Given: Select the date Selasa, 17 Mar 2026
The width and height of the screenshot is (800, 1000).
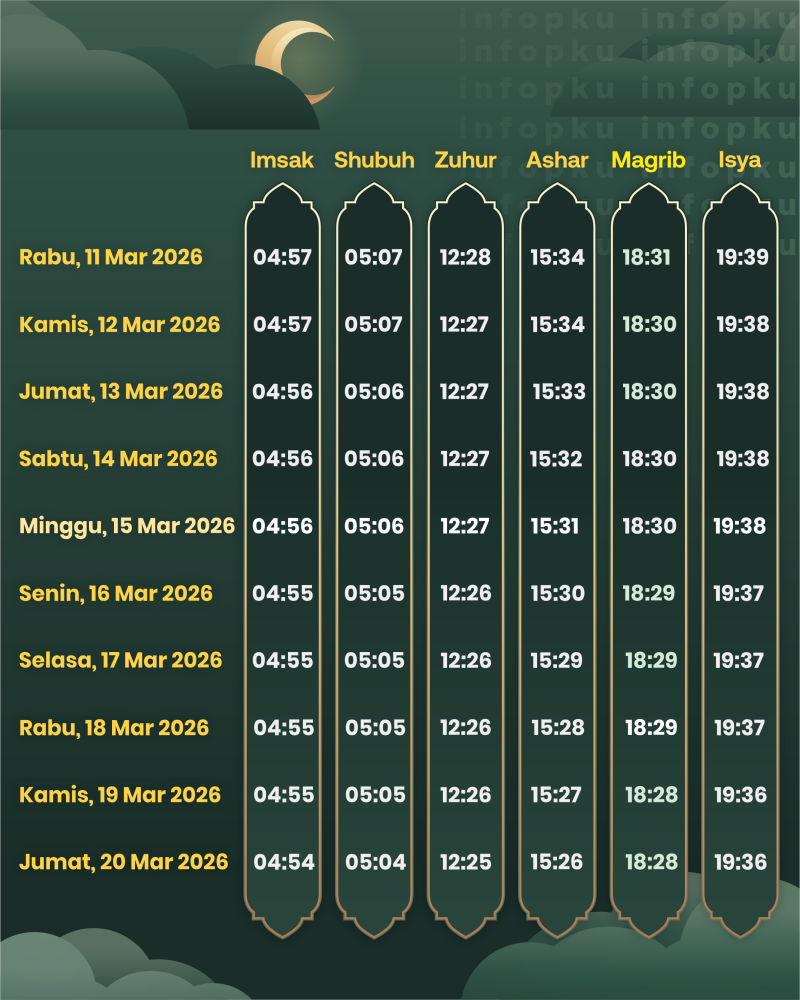Looking at the screenshot, I should (121, 661).
